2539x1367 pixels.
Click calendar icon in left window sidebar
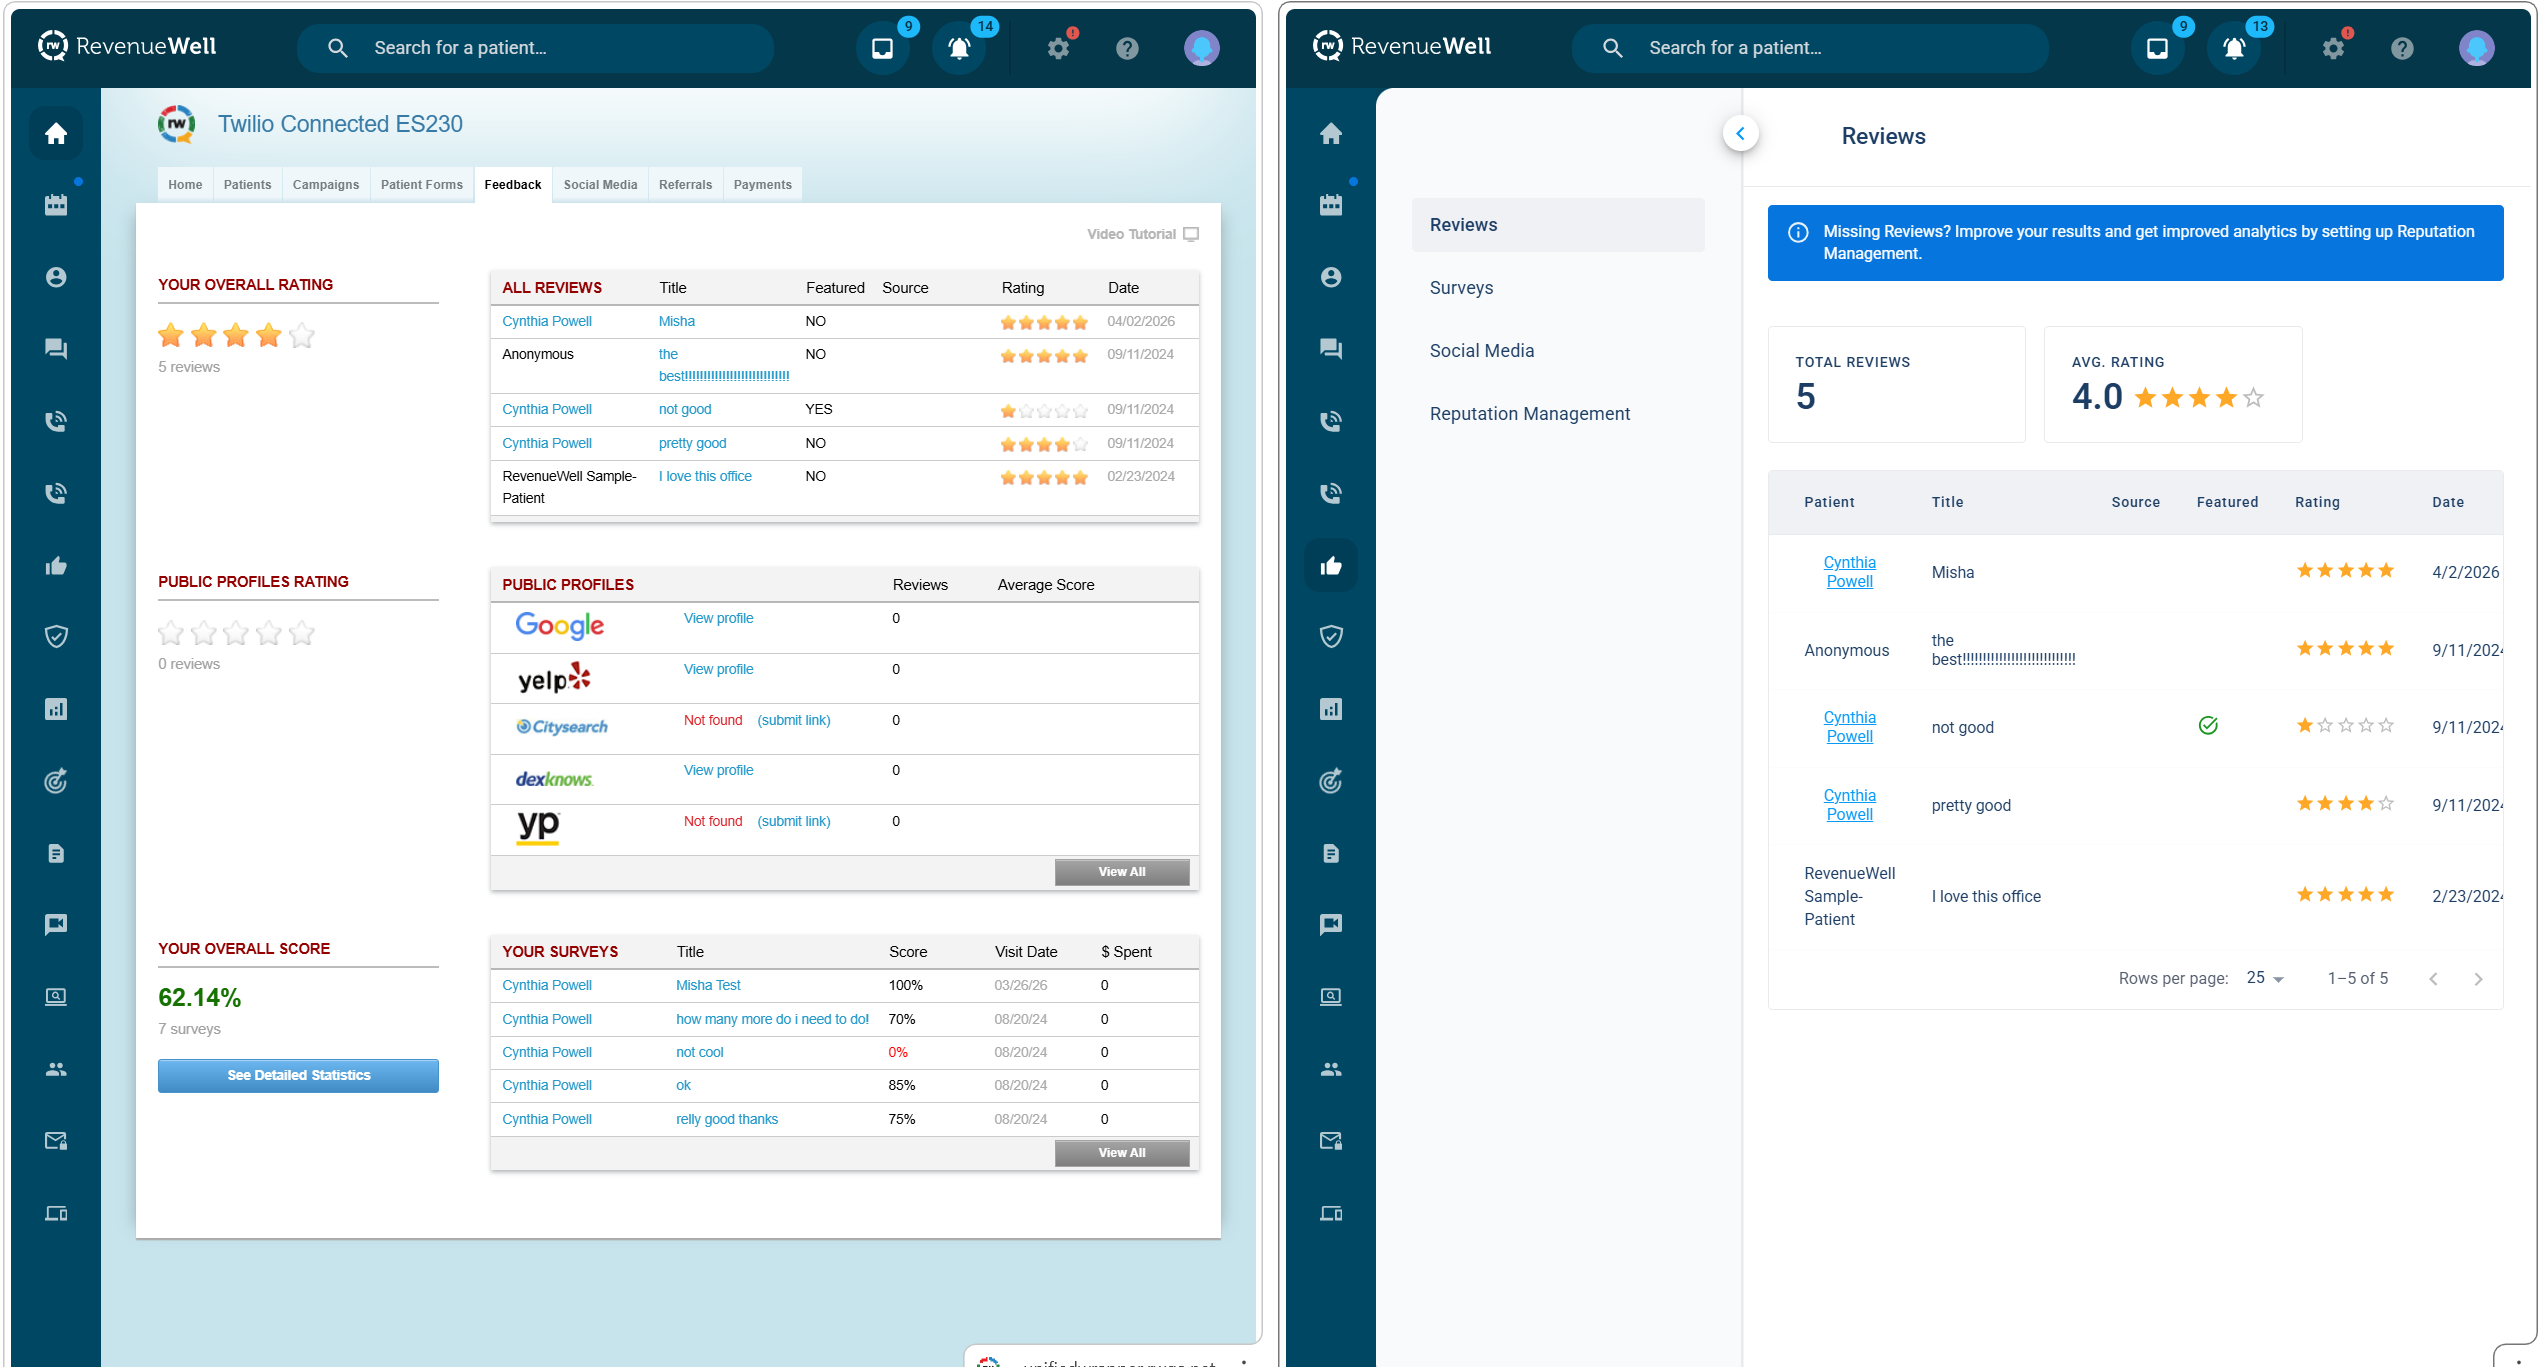56,205
